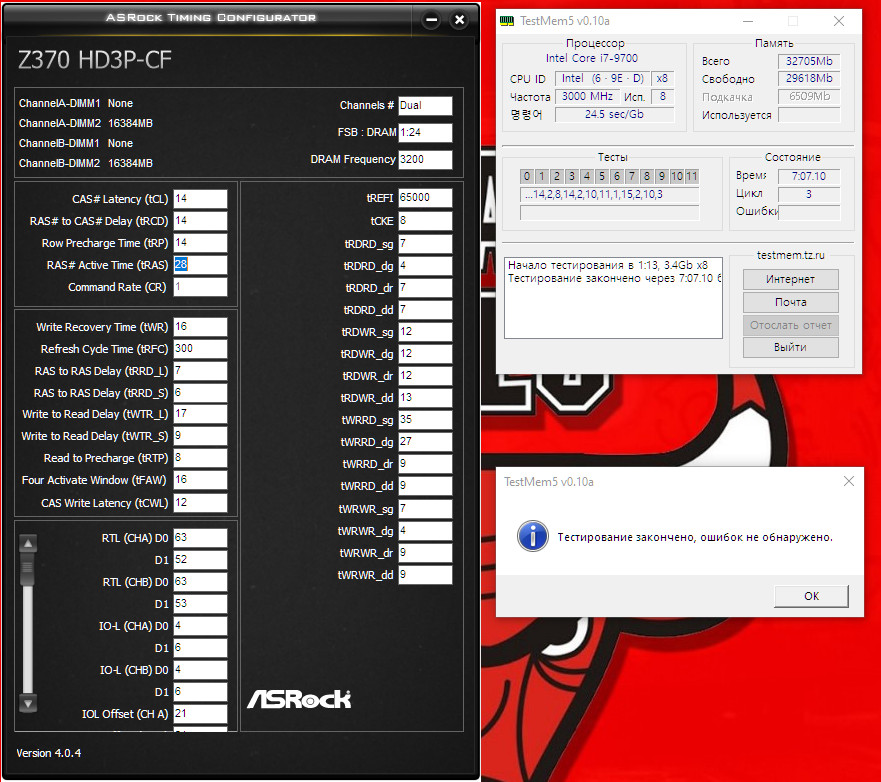Click the test sequence text ...14,2,8,14,2,10,11

pyautogui.click(x=609, y=195)
